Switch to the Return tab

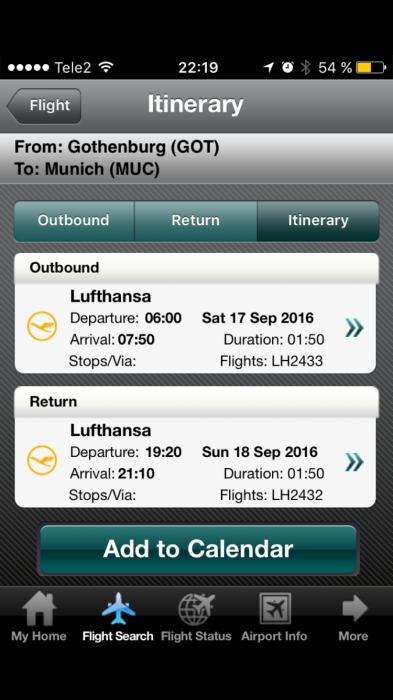coord(196,221)
